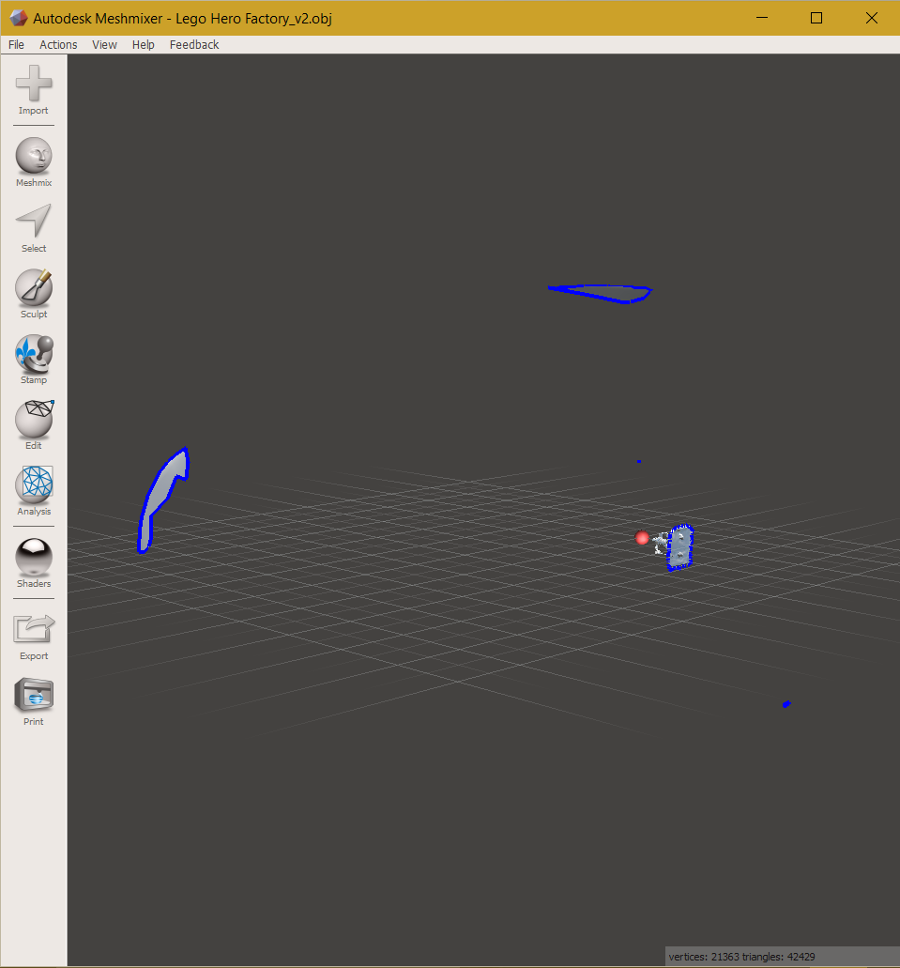
Task: Click the Meshmixer app icon in title bar
Action: point(19,18)
